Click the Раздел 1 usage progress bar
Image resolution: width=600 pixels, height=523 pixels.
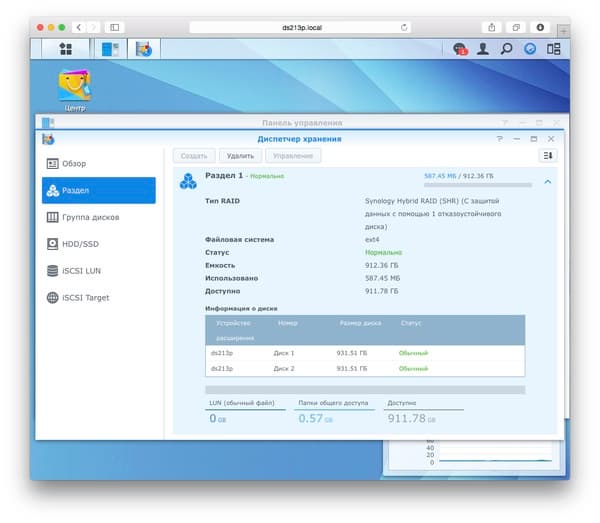(x=478, y=185)
